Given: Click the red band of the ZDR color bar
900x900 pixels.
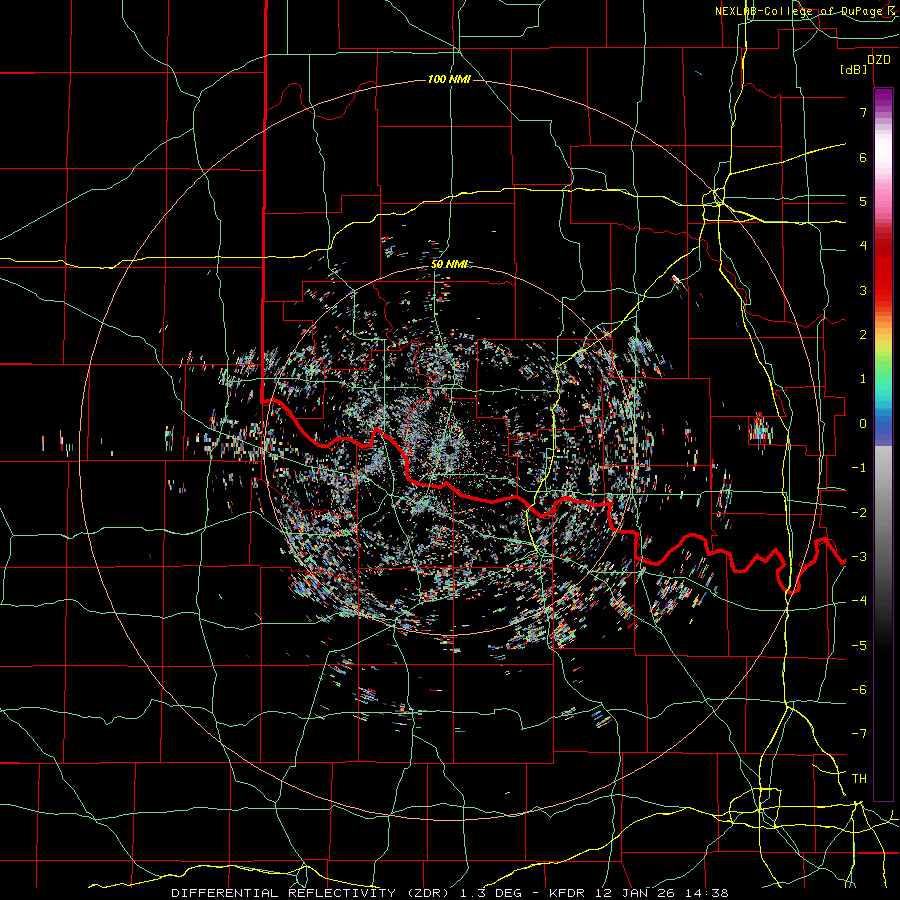Looking at the screenshot, I should click(x=883, y=270).
